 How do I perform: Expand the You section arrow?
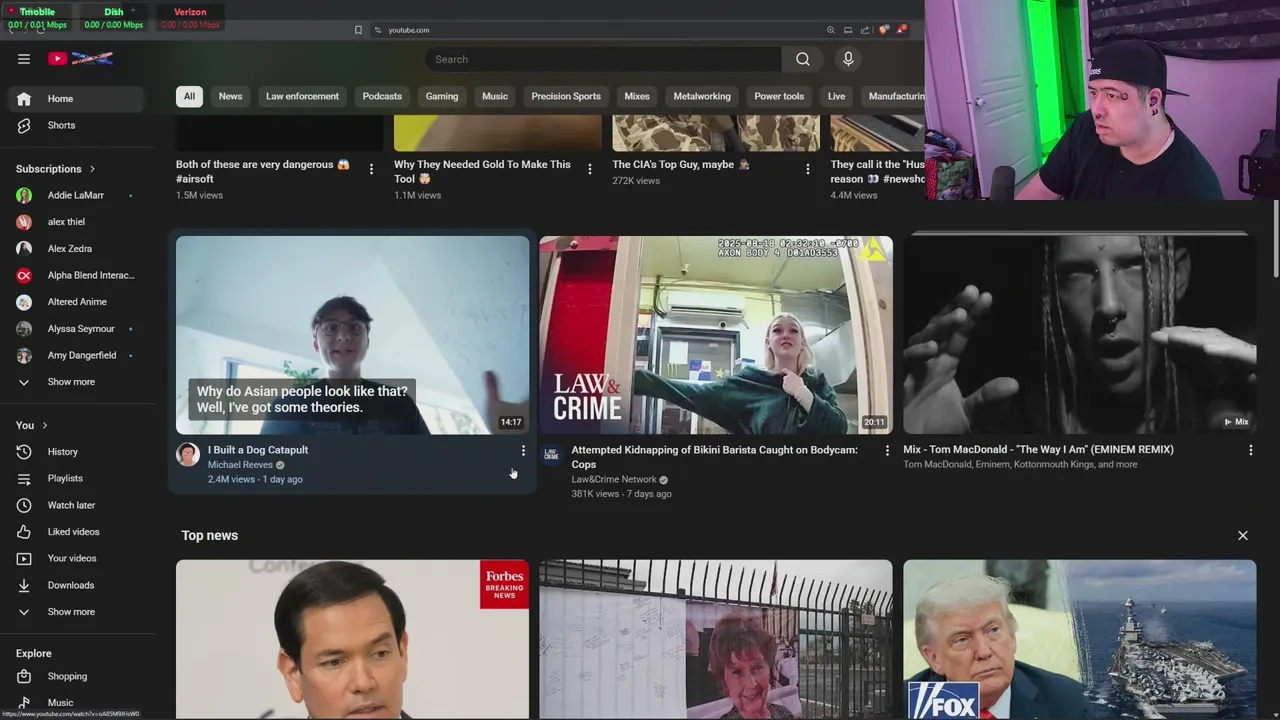pos(45,426)
